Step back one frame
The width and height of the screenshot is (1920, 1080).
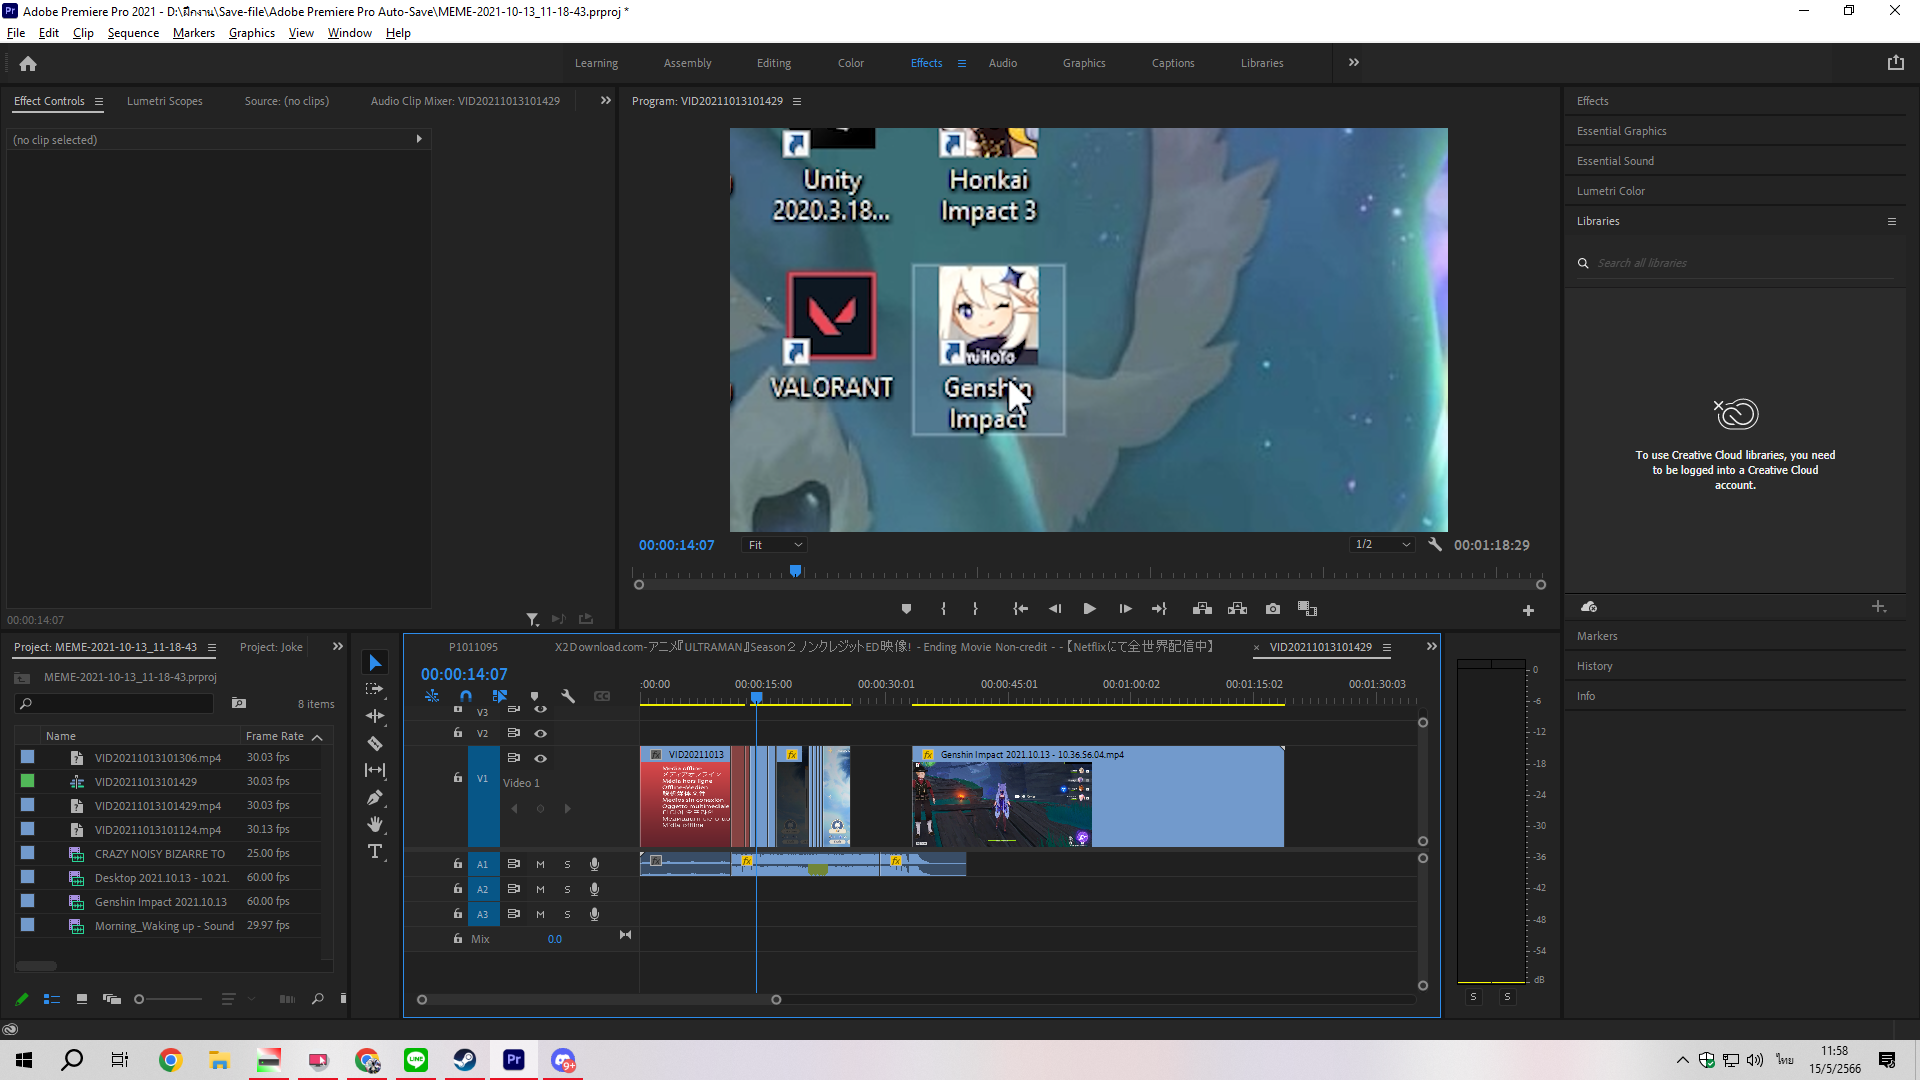pos(1055,609)
